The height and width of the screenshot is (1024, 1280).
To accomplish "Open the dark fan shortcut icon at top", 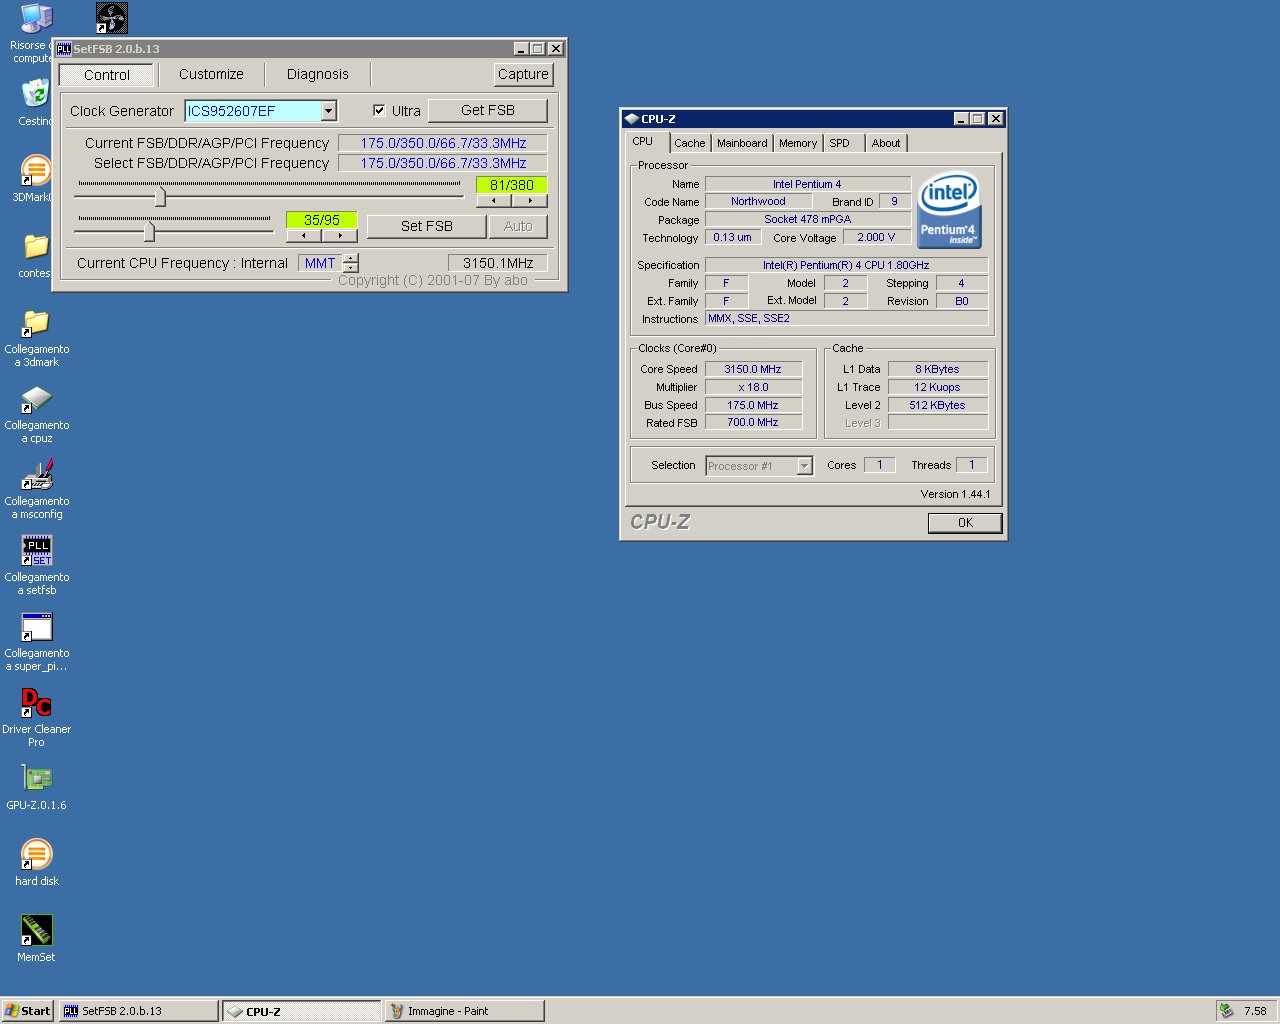I will click(111, 18).
